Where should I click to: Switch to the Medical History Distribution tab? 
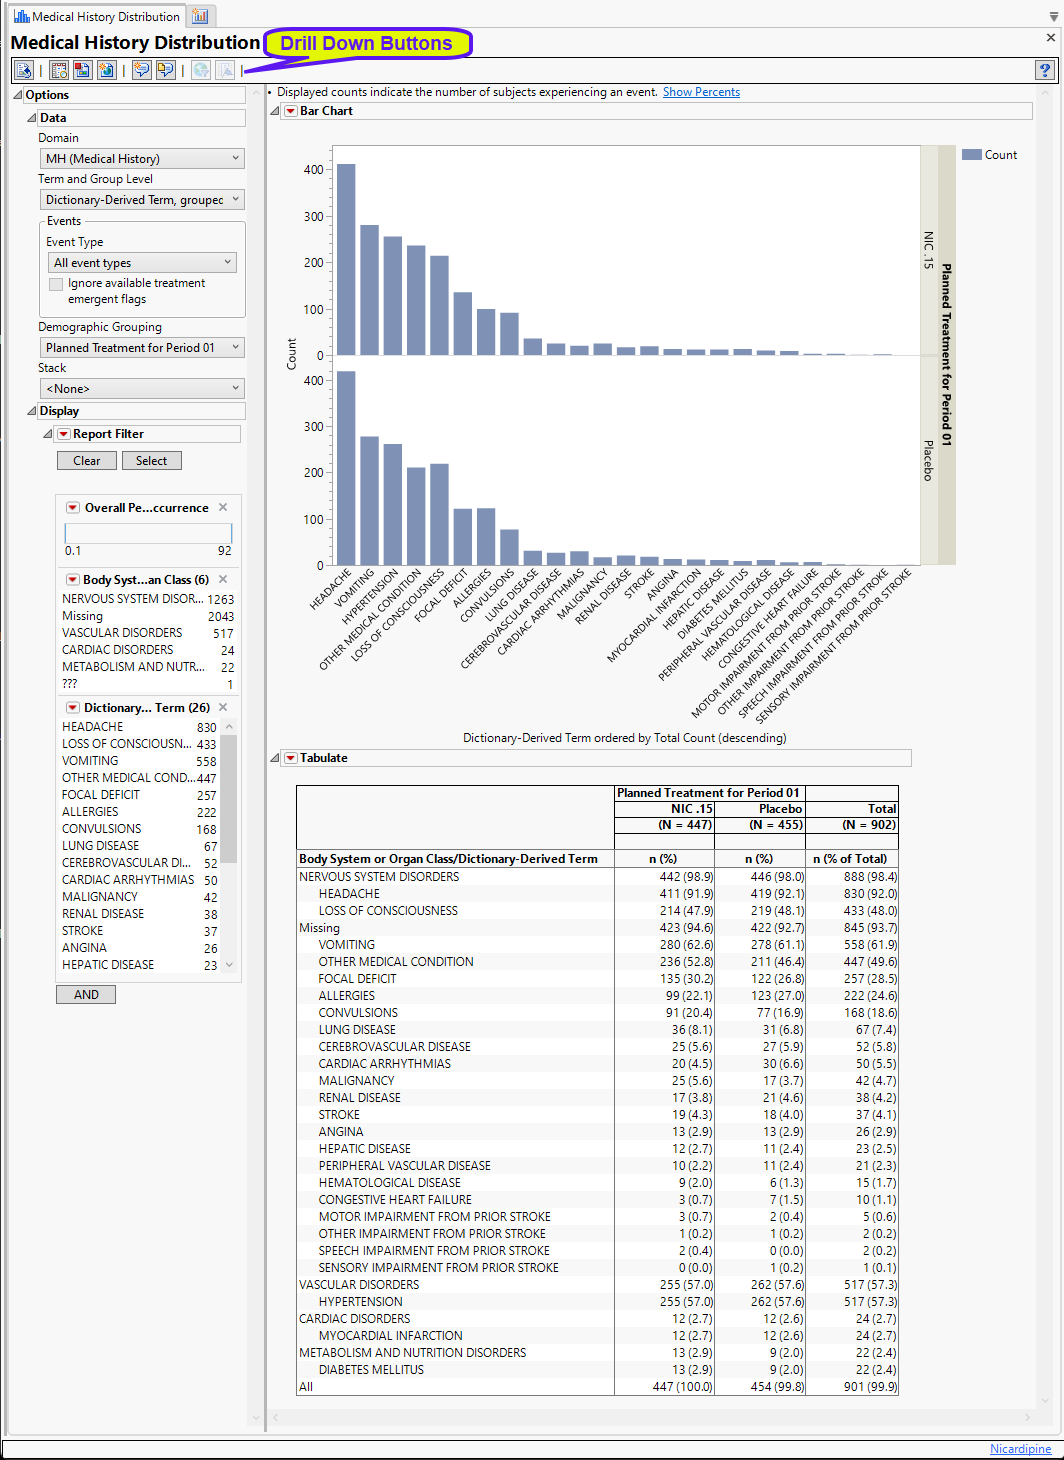point(97,16)
